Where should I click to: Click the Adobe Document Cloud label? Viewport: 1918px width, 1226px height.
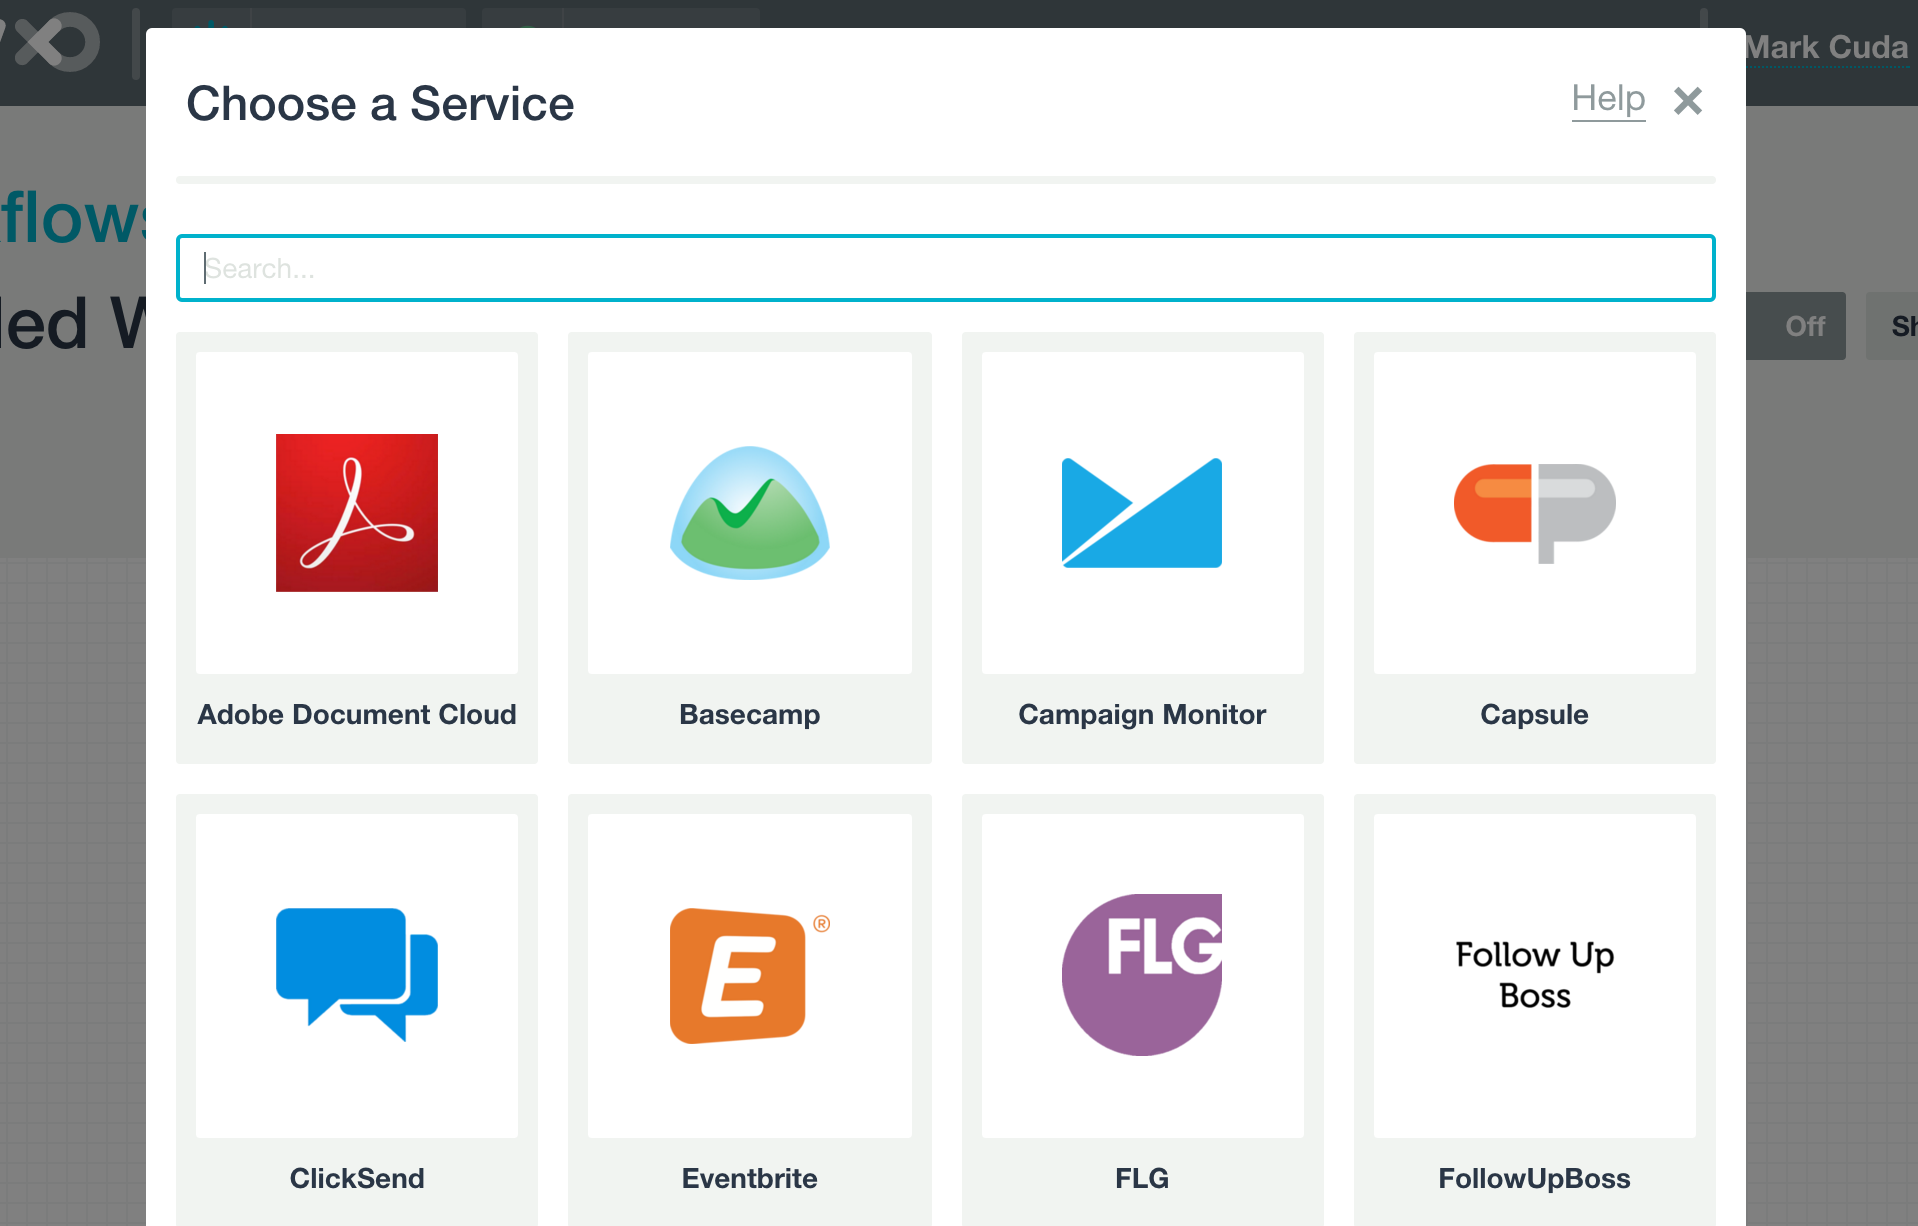click(x=357, y=714)
